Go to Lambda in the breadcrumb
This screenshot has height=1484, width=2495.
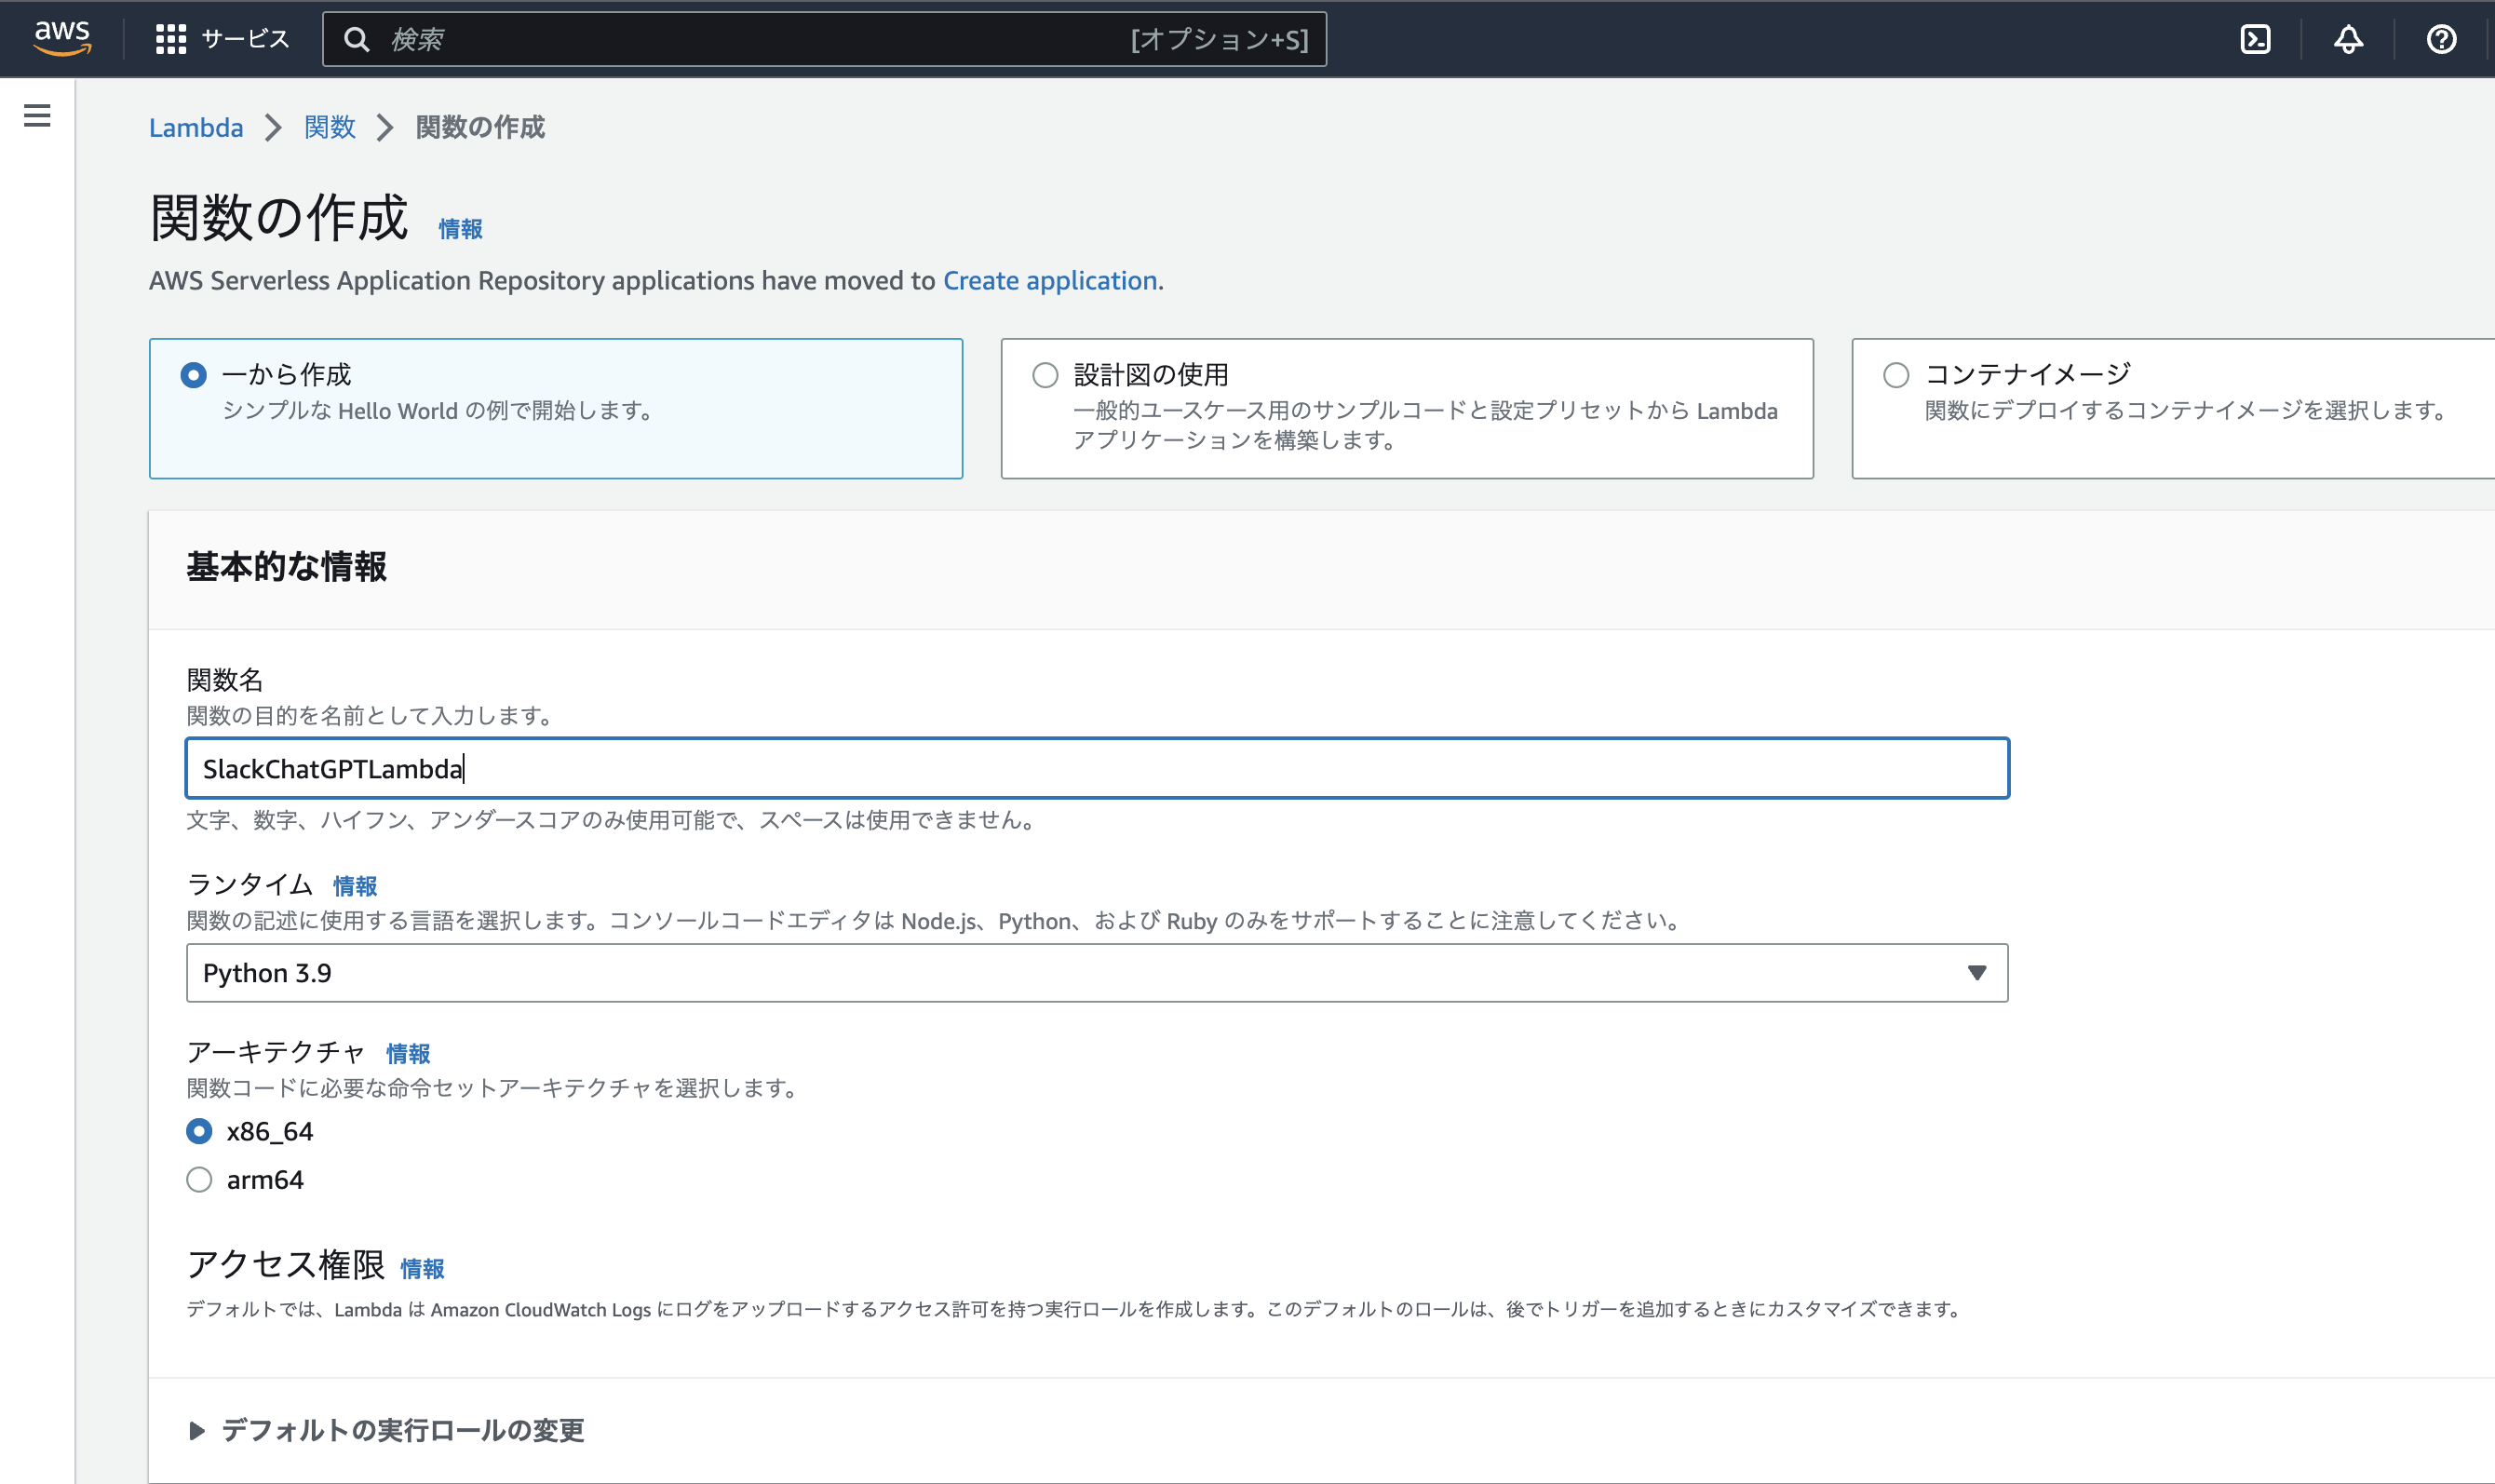coord(196,128)
